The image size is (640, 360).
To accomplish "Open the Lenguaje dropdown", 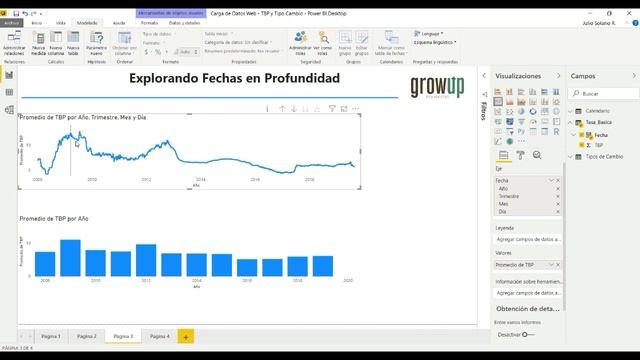I will click(429, 34).
